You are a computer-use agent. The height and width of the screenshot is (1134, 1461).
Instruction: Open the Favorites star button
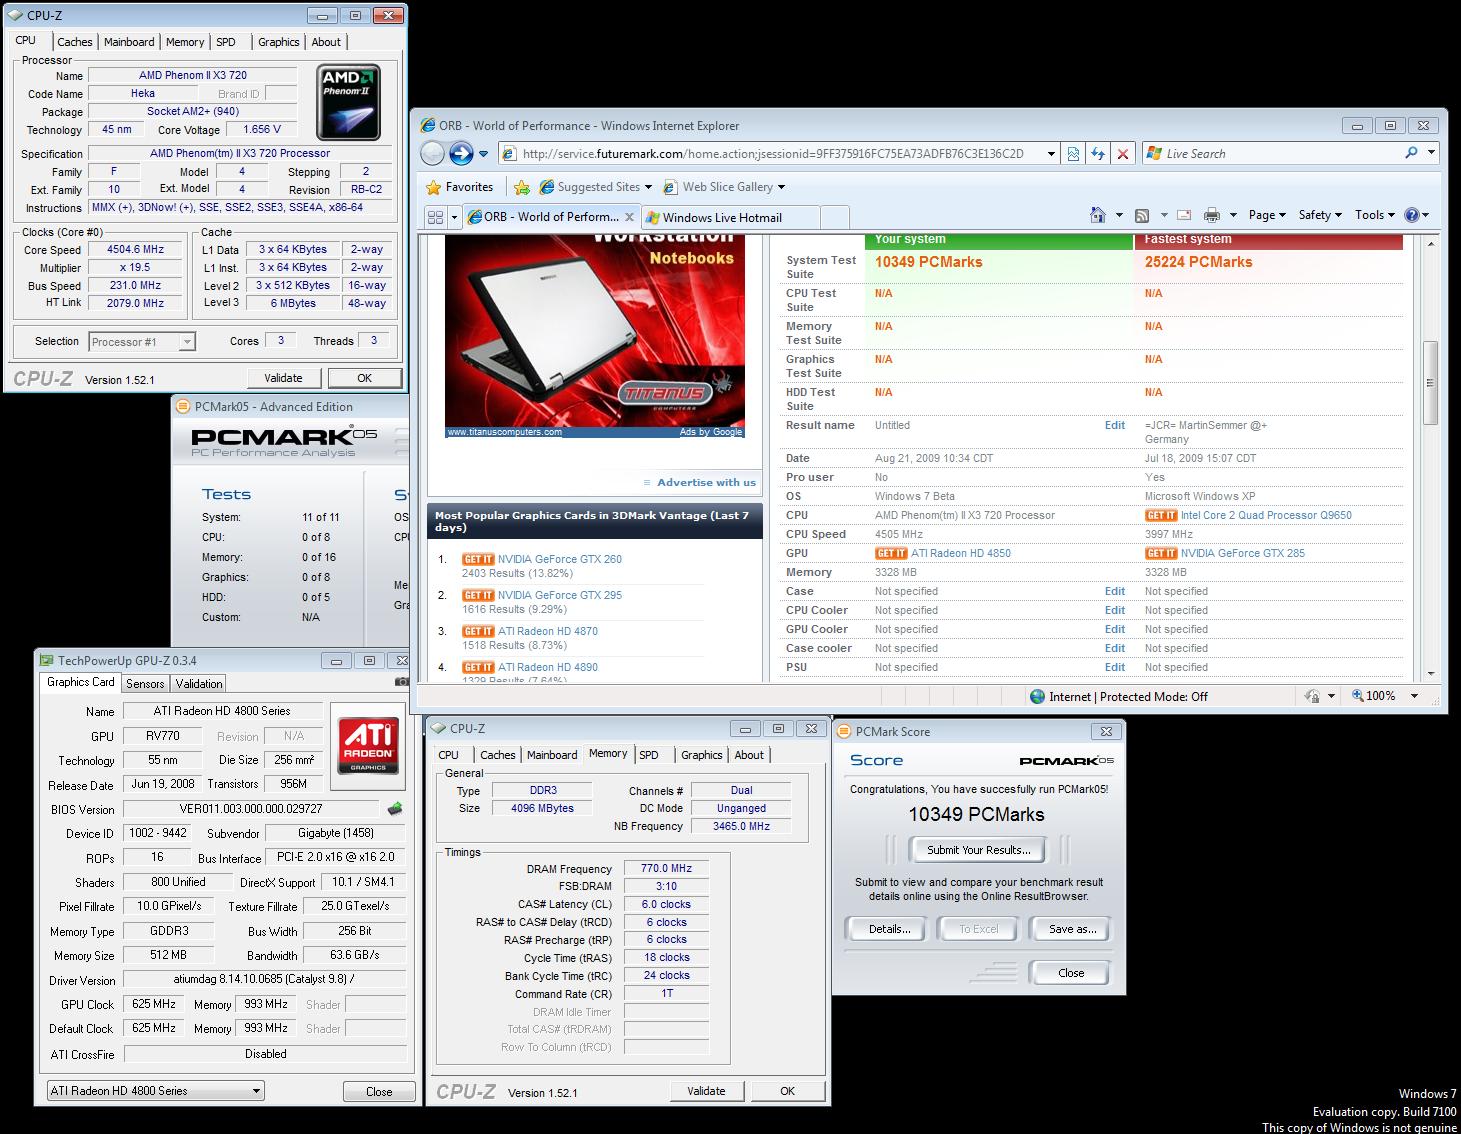click(x=459, y=187)
